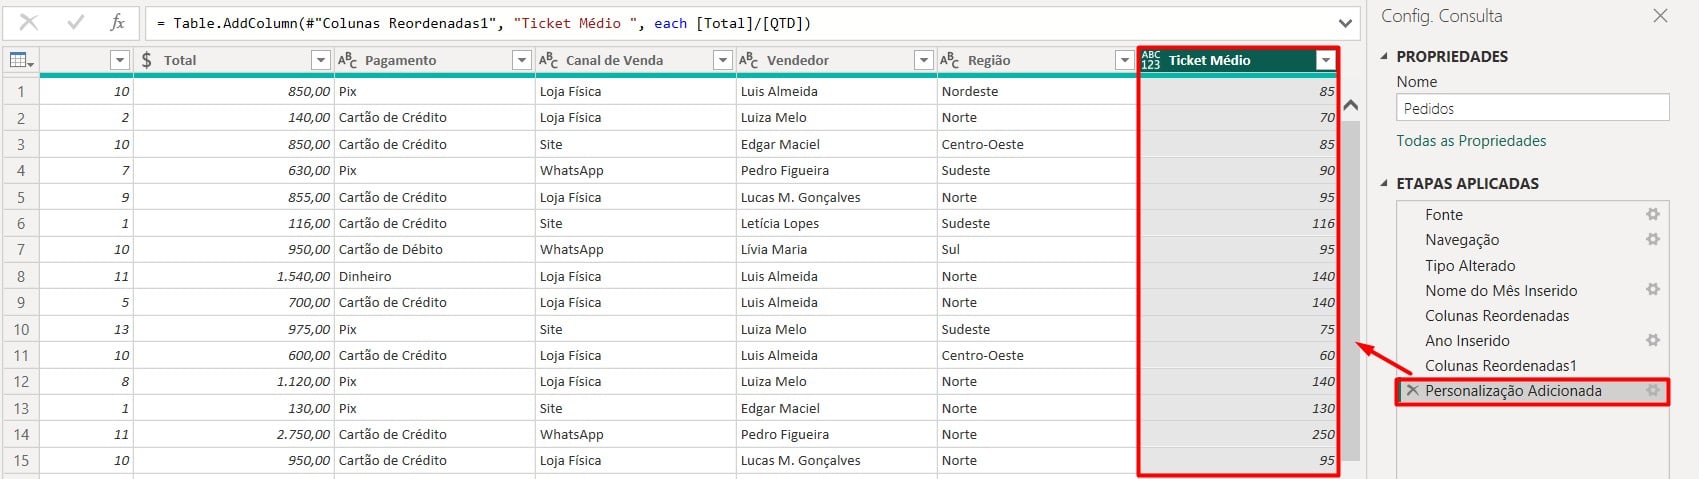Select the Total column header
Image resolution: width=1699 pixels, height=479 pixels.
234,60
